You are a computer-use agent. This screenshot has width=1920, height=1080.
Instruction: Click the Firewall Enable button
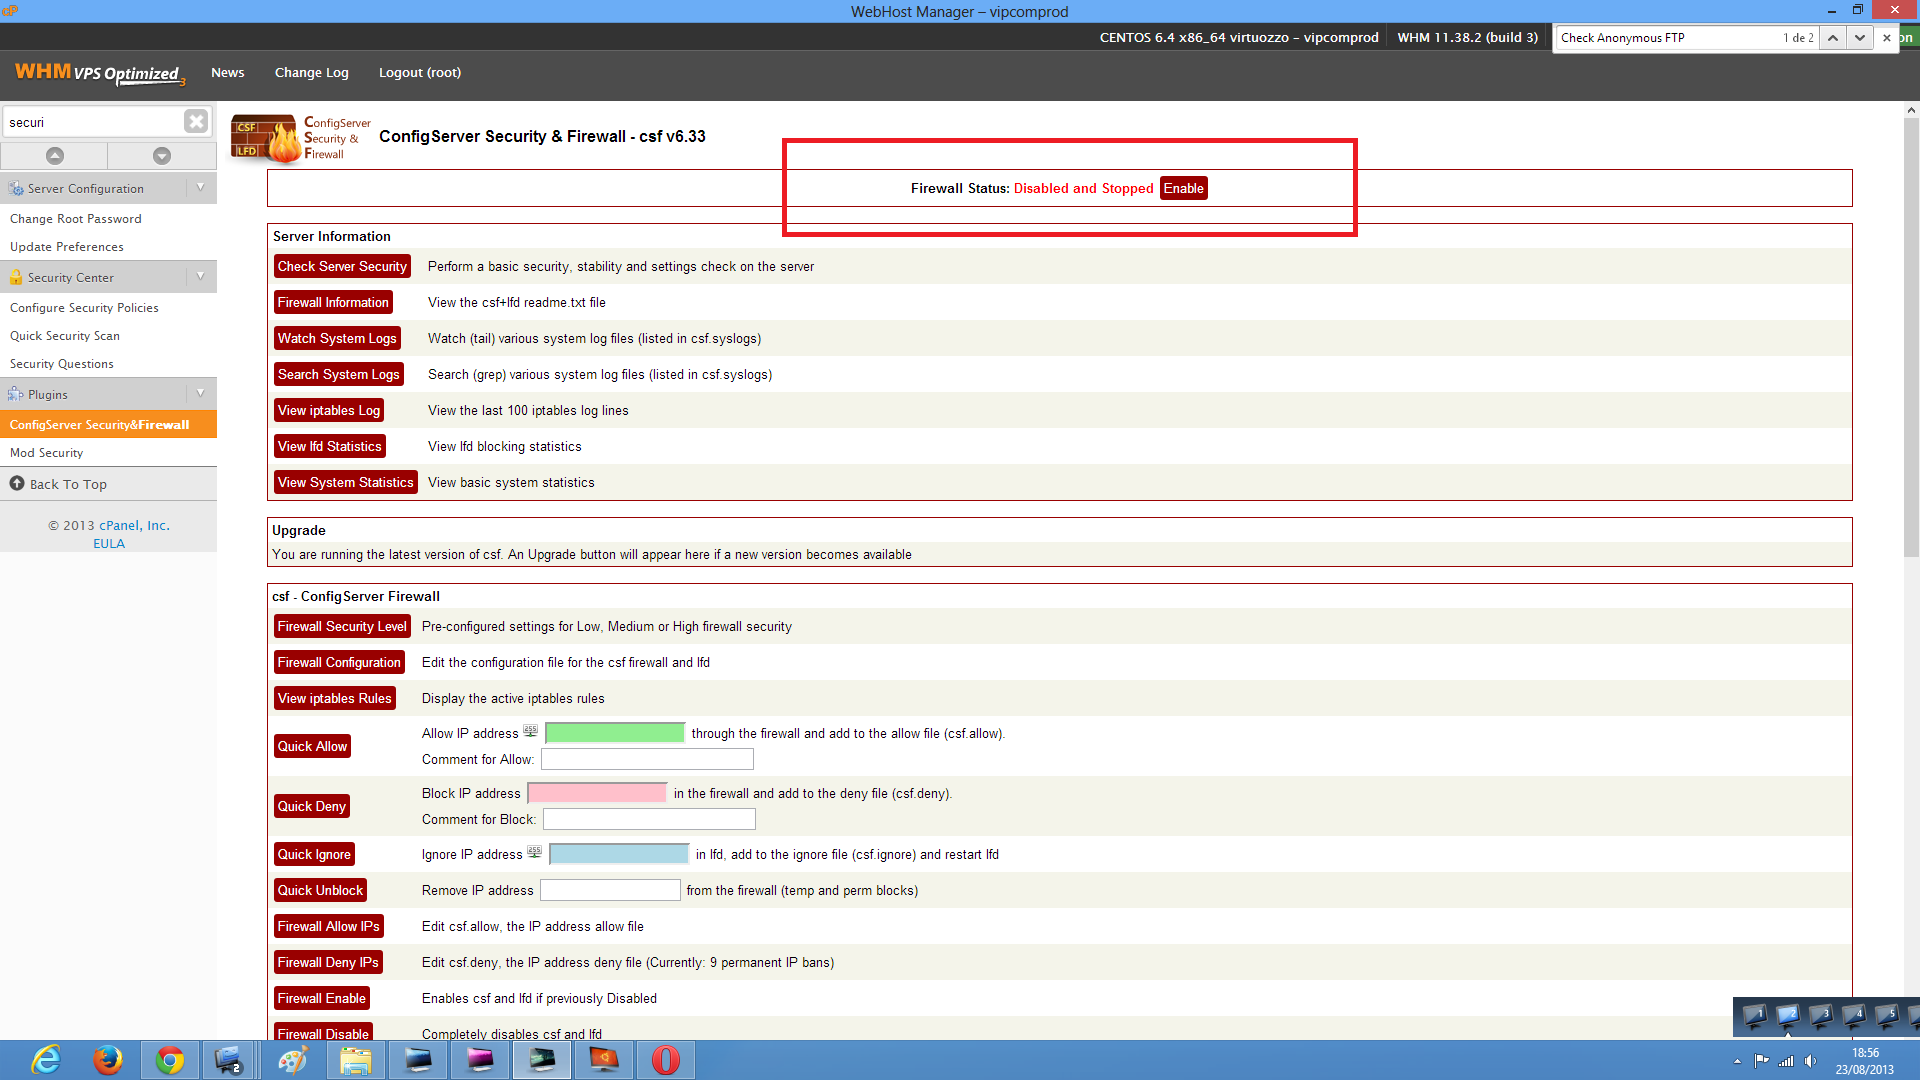point(322,998)
